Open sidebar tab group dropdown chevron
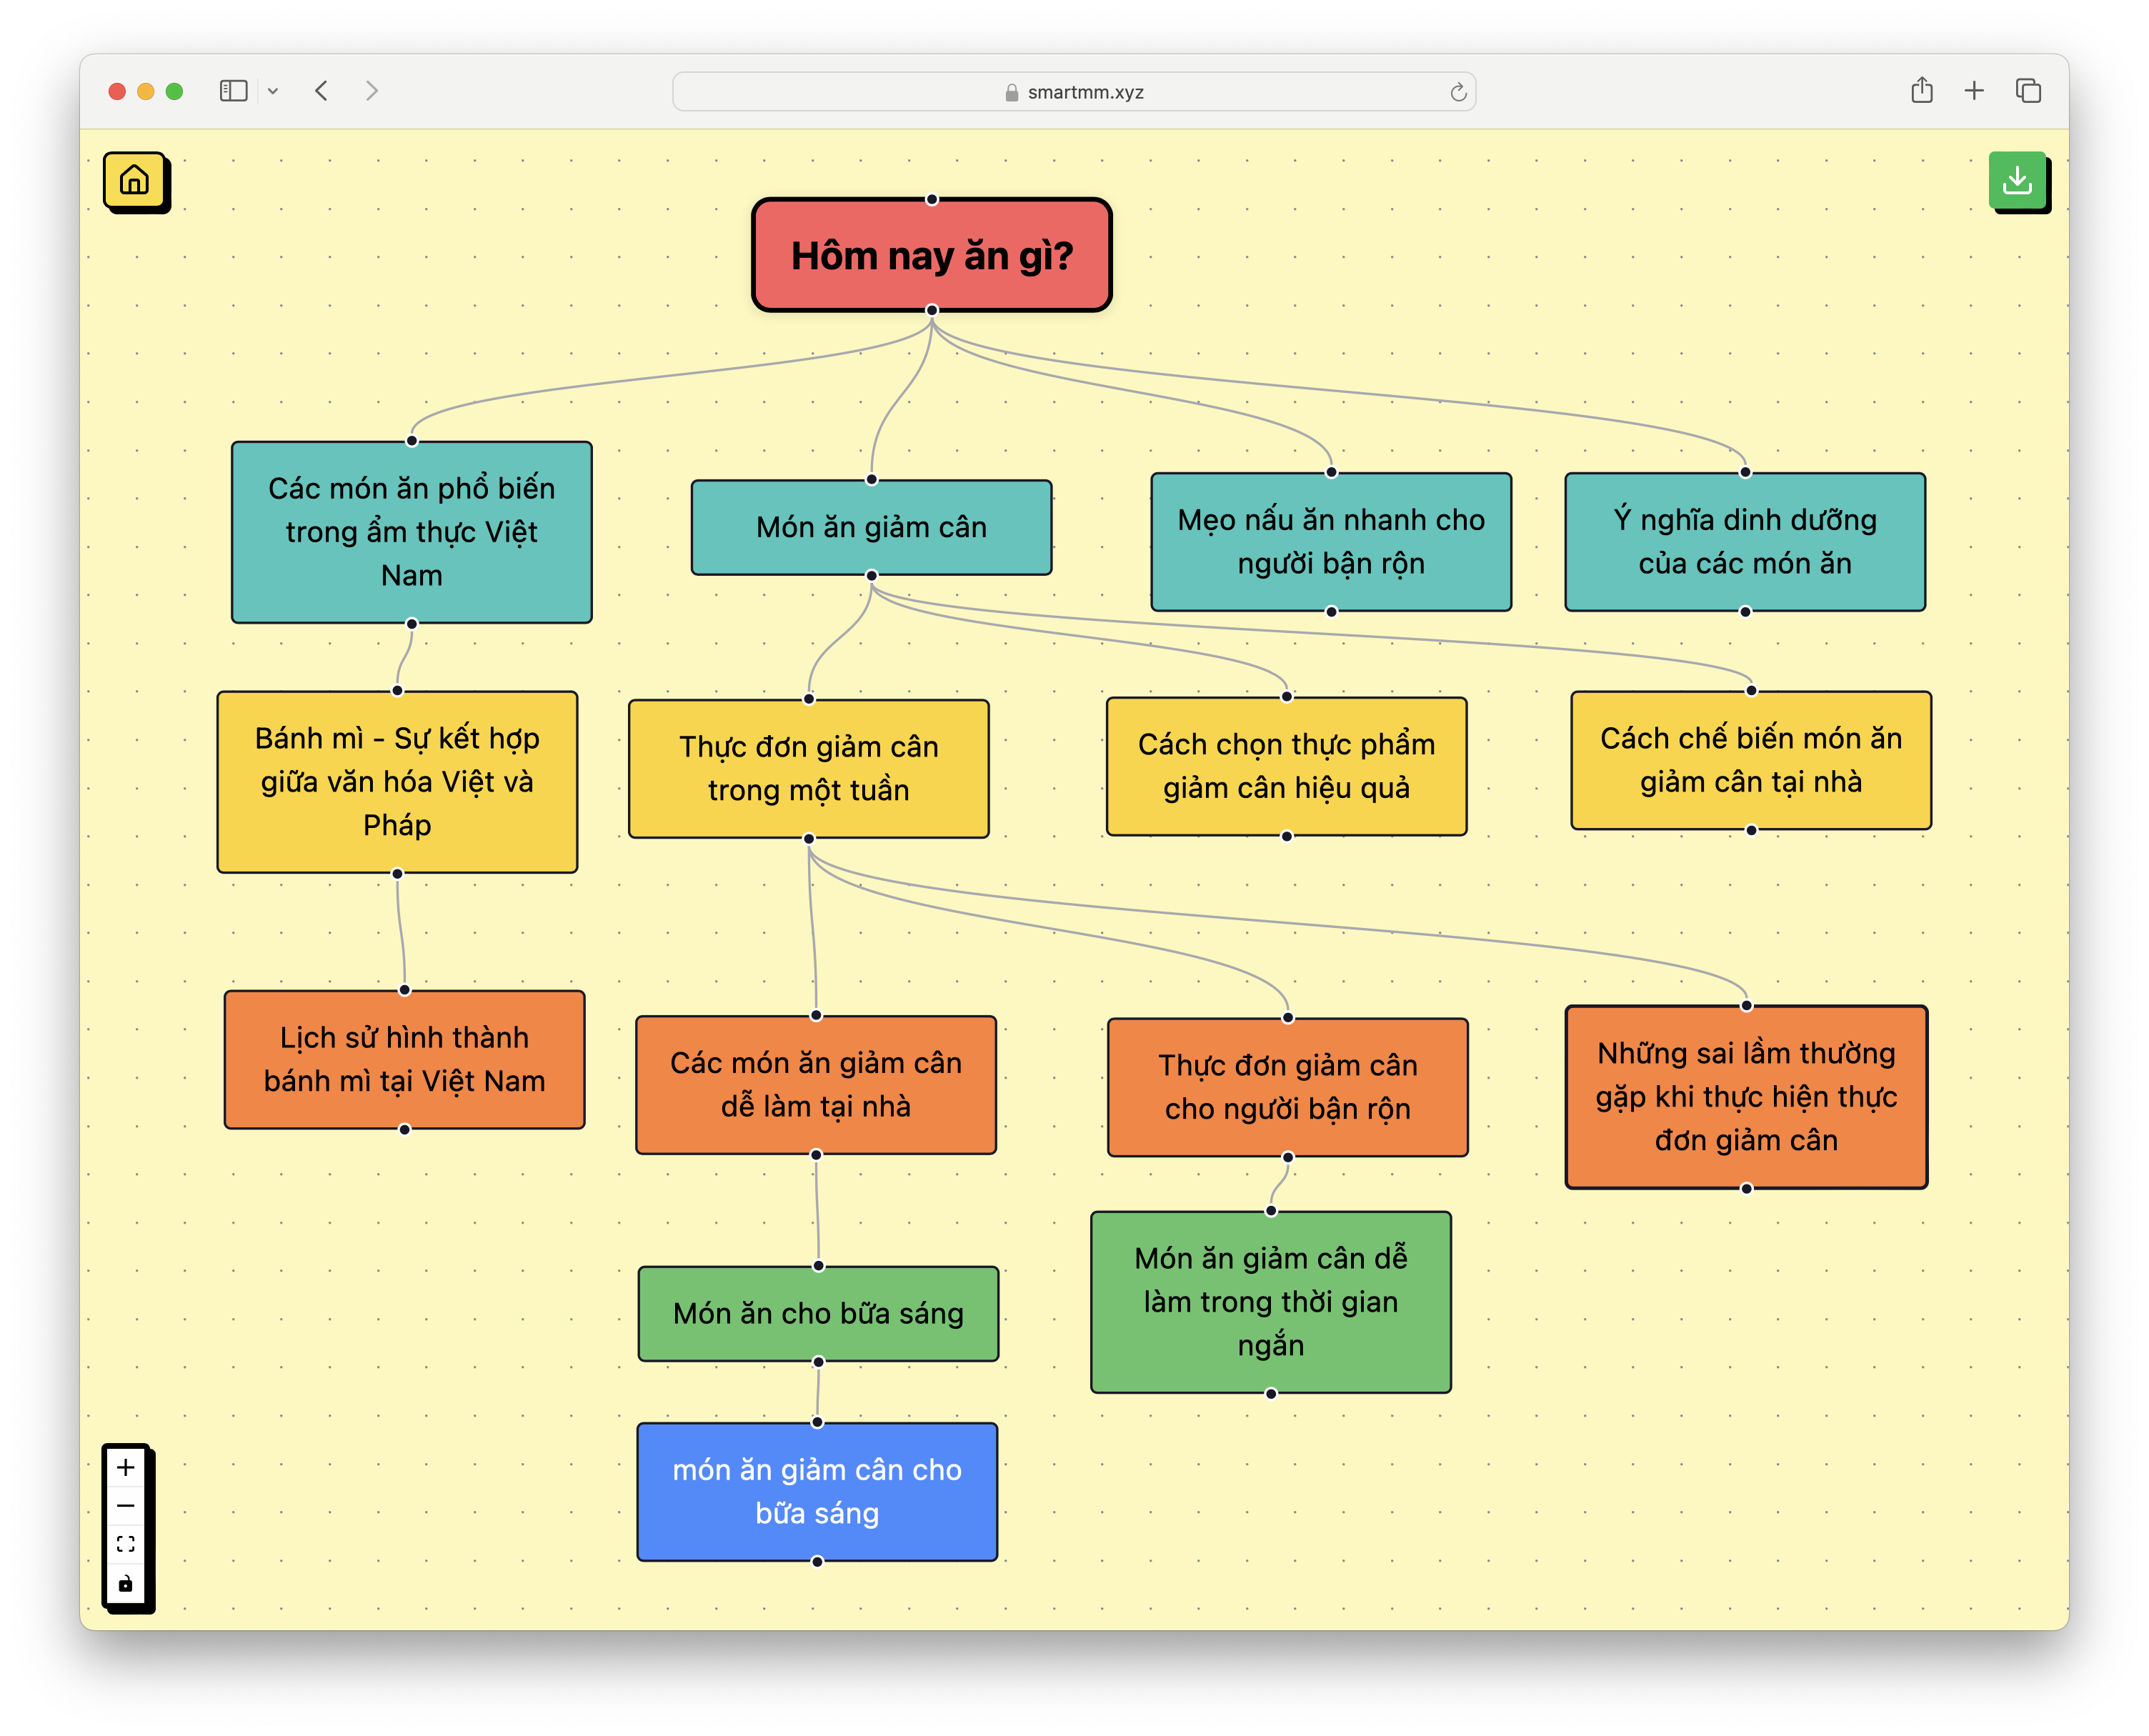The image size is (2149, 1736). tap(273, 91)
